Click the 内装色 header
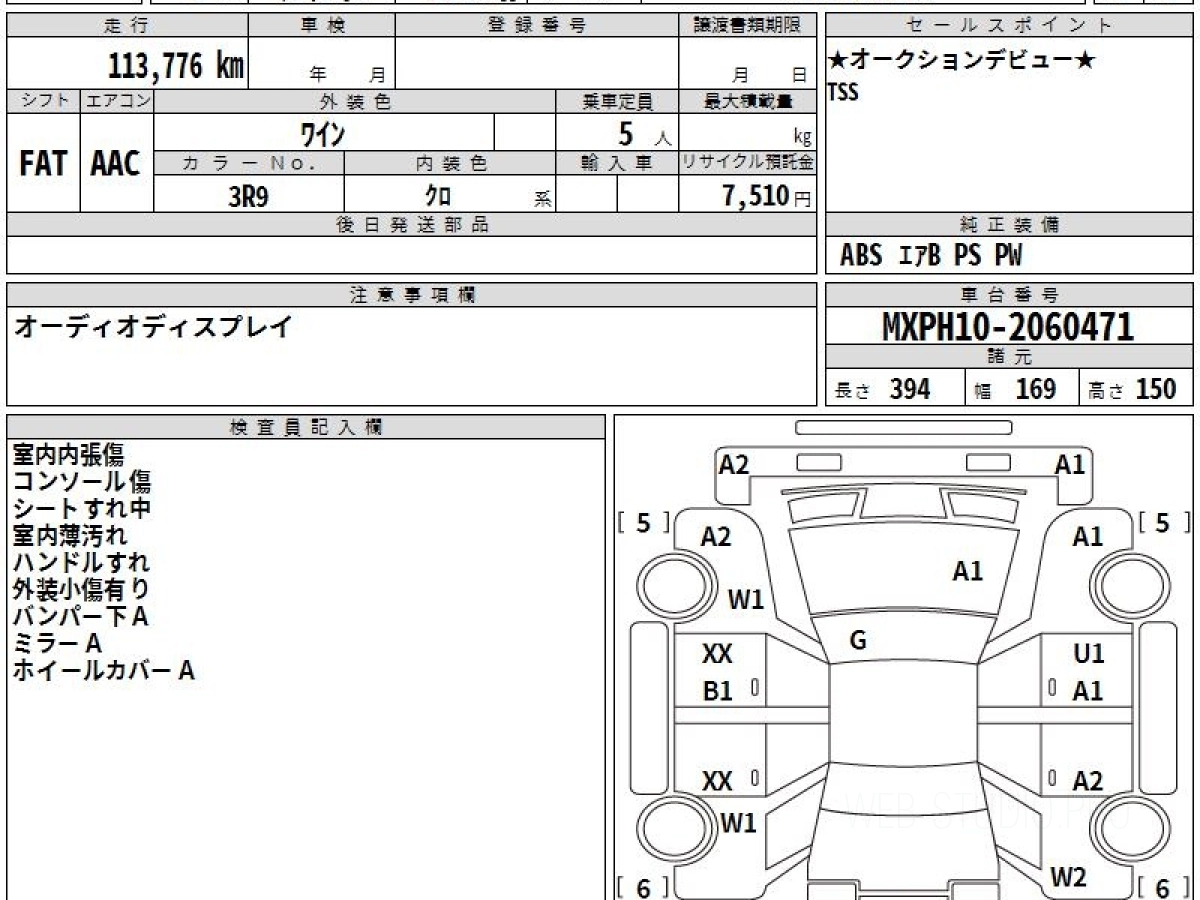Screen dimensions: 1200x900 (450, 163)
